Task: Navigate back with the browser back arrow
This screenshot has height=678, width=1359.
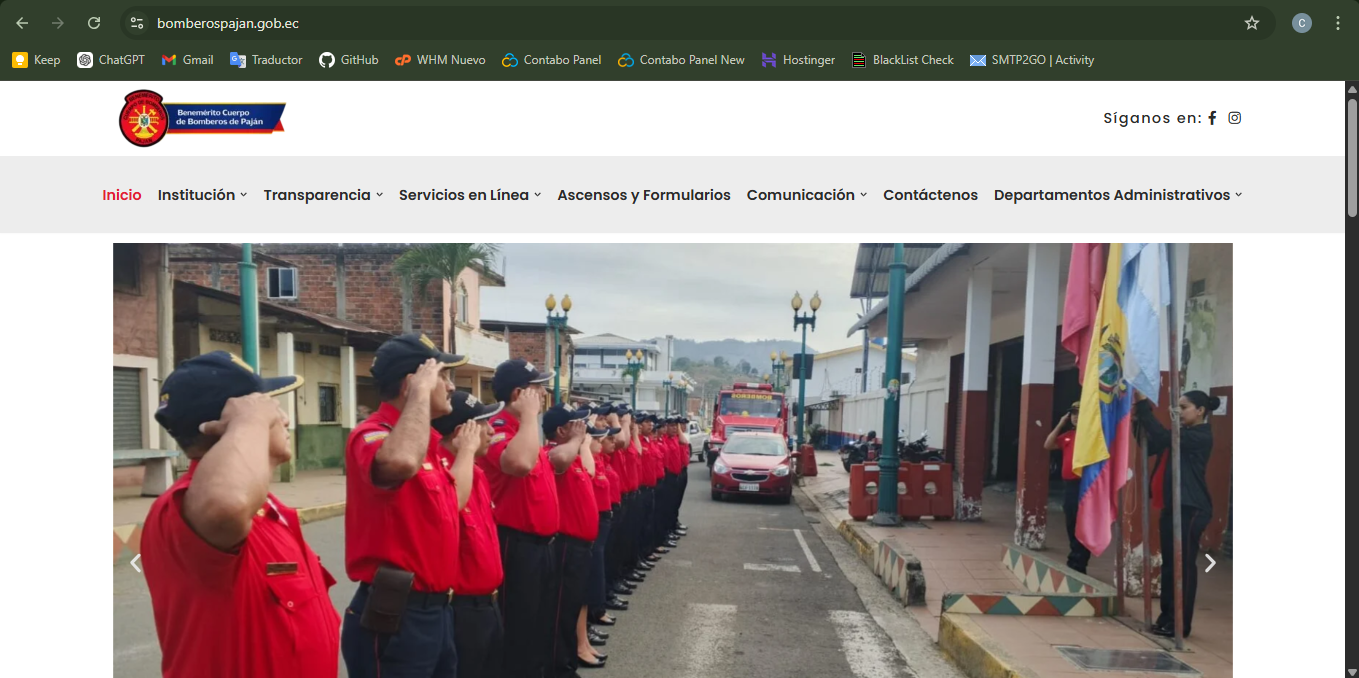Action: [22, 22]
